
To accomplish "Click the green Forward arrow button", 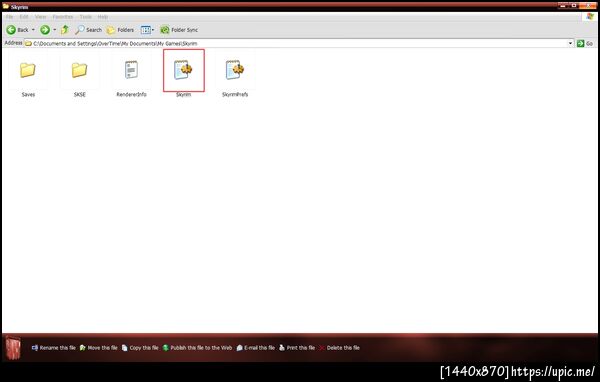I will click(x=45, y=29).
